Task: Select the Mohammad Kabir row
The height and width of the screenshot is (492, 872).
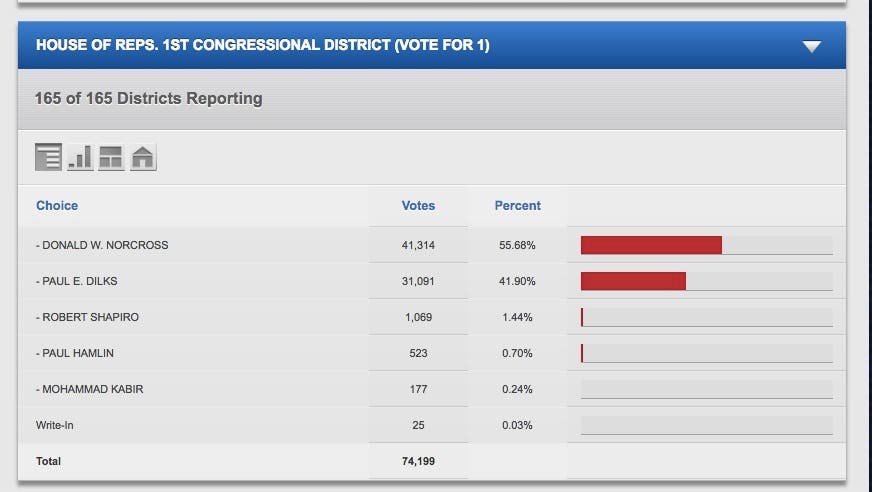Action: (92, 389)
